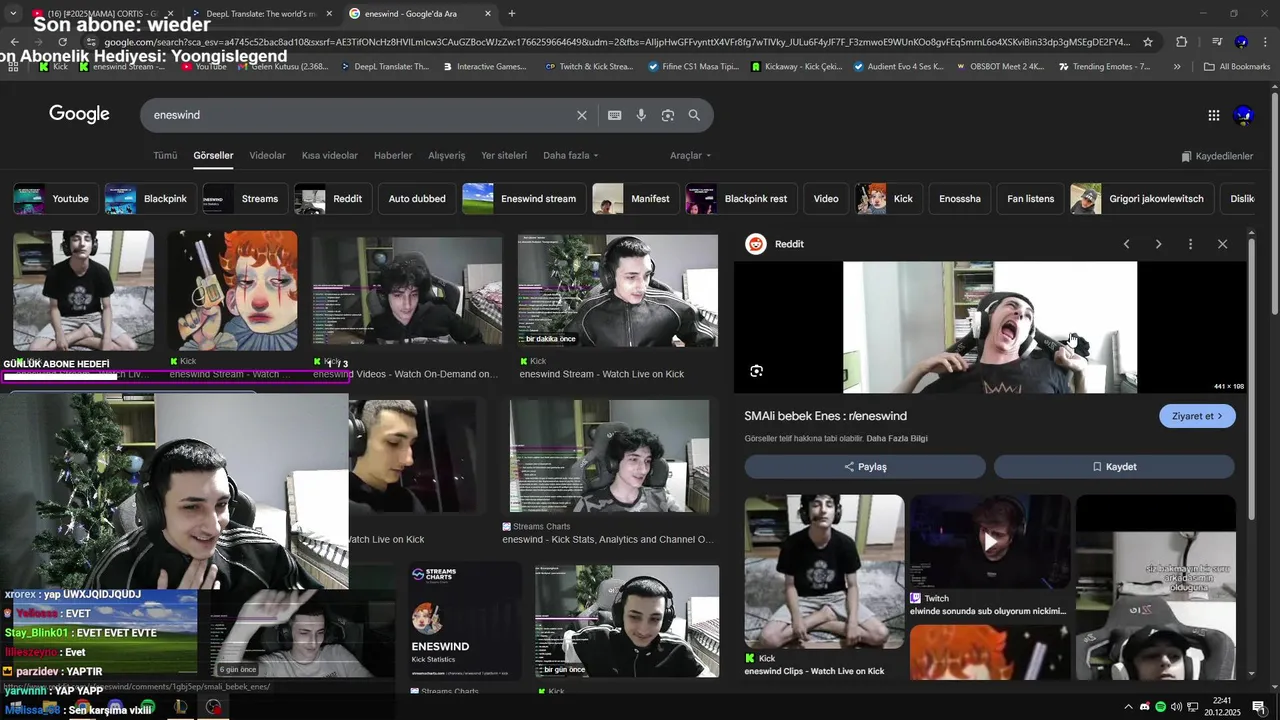The image size is (1280, 720).
Task: Show previous image in the preview panel
Action: point(1126,244)
